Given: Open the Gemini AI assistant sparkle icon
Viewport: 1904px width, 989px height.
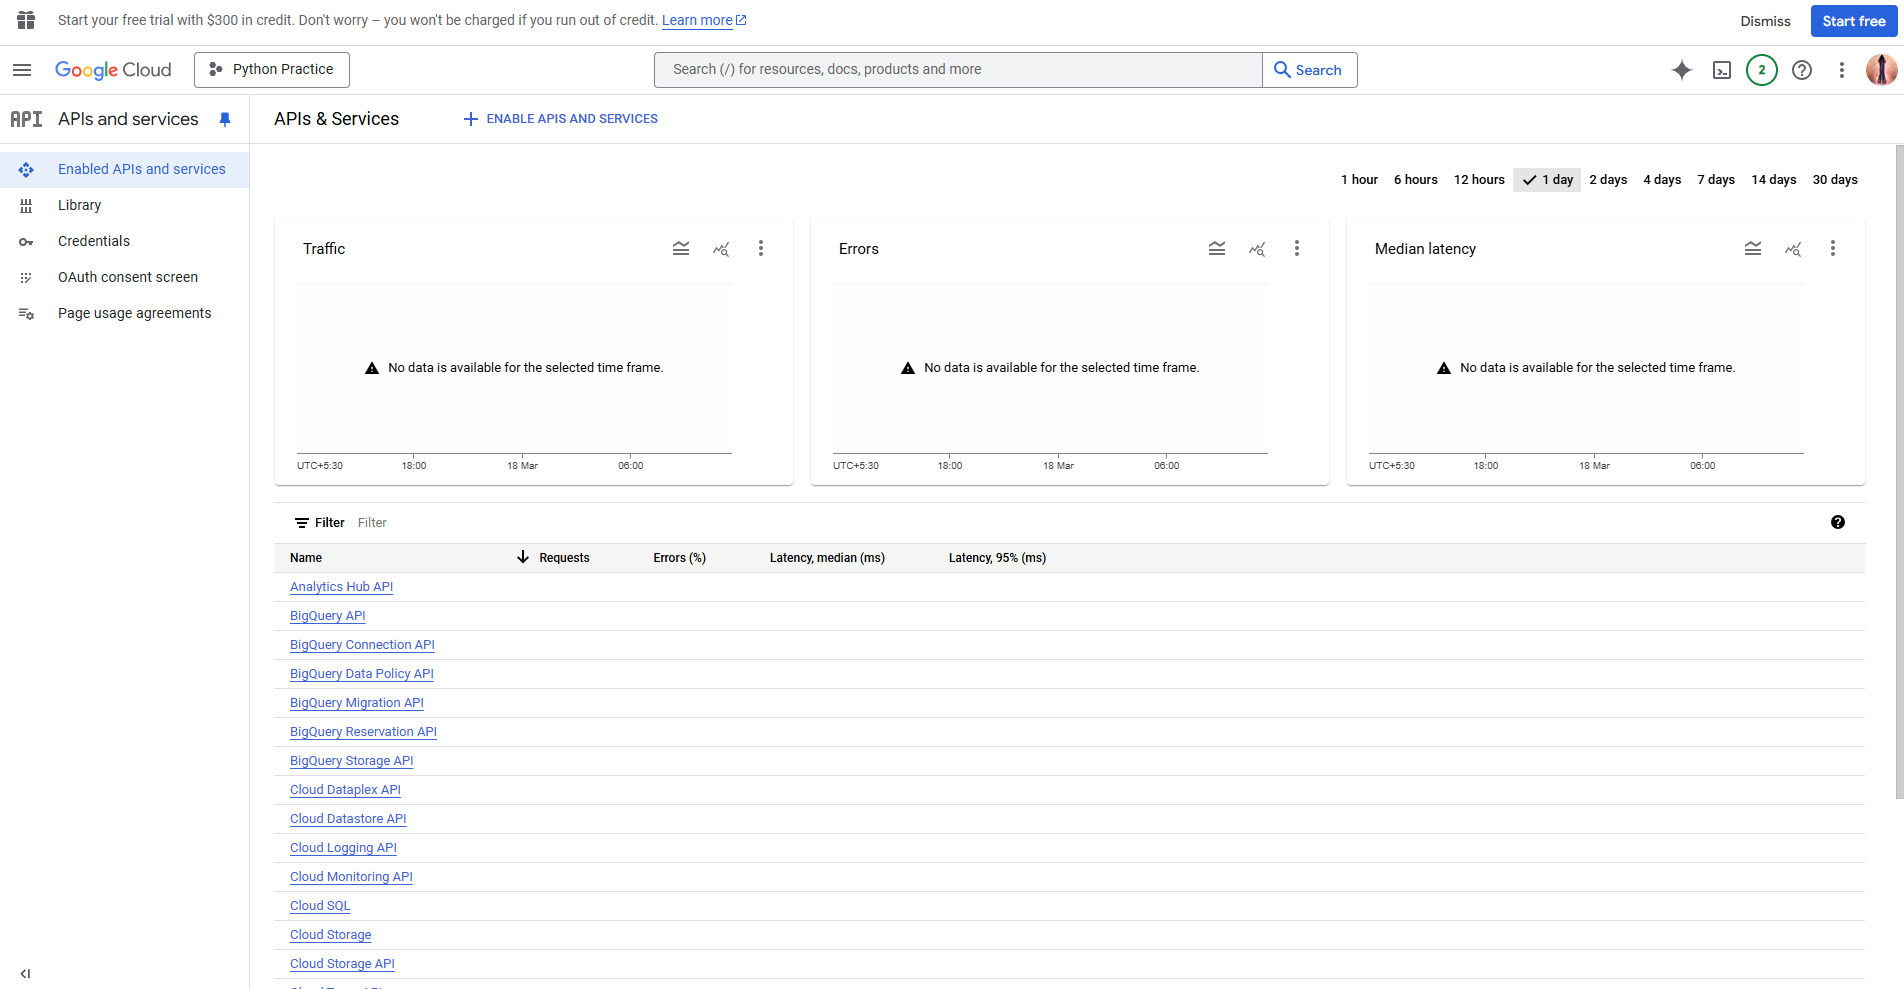Looking at the screenshot, I should pyautogui.click(x=1682, y=70).
